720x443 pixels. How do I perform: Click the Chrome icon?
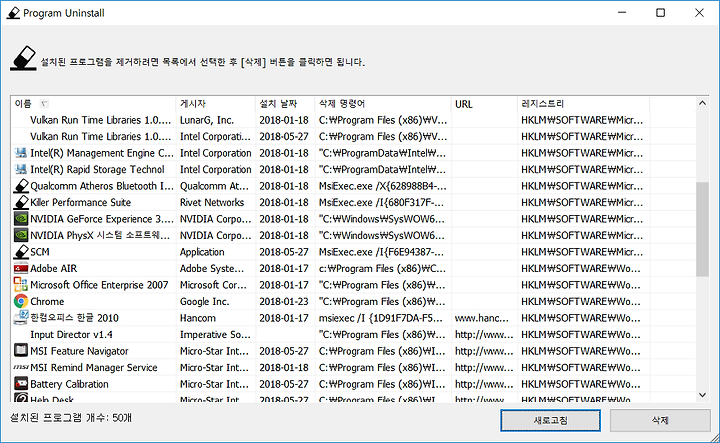(x=21, y=302)
